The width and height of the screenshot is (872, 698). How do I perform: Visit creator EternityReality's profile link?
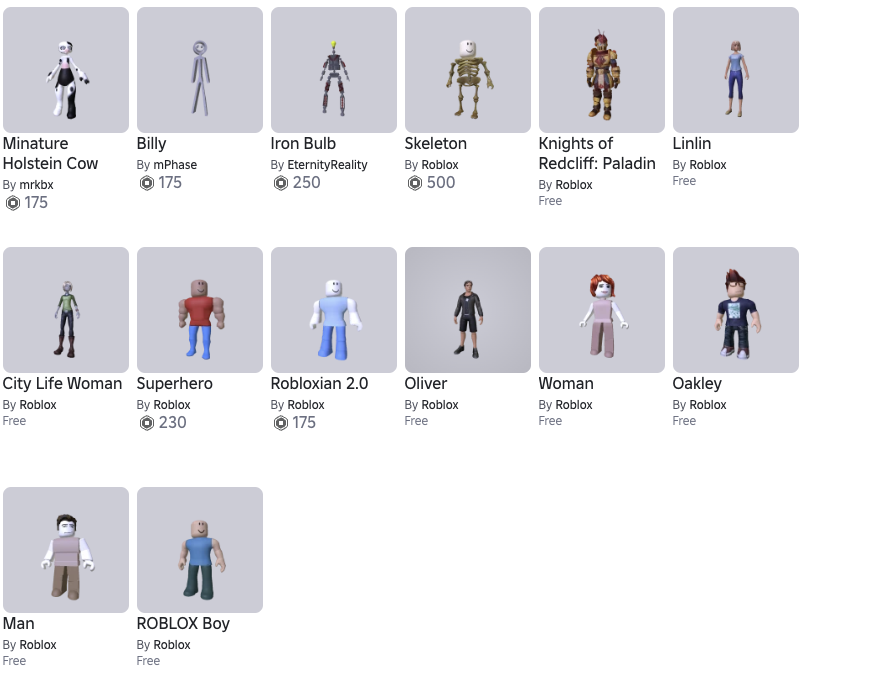[x=328, y=165]
